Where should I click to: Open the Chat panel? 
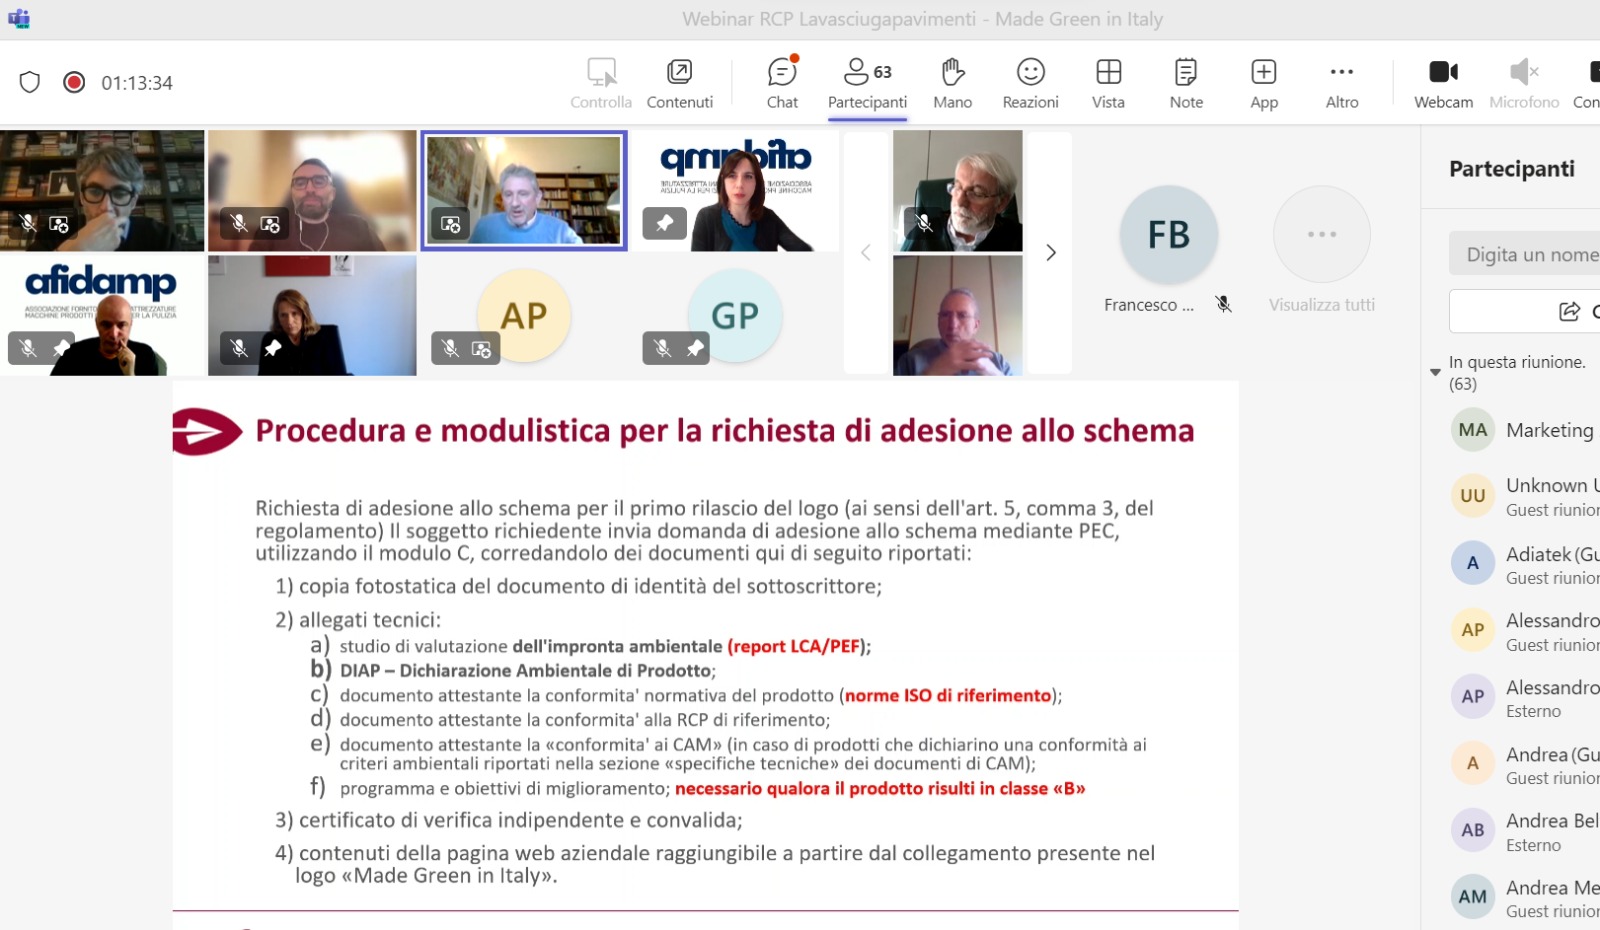782,83
